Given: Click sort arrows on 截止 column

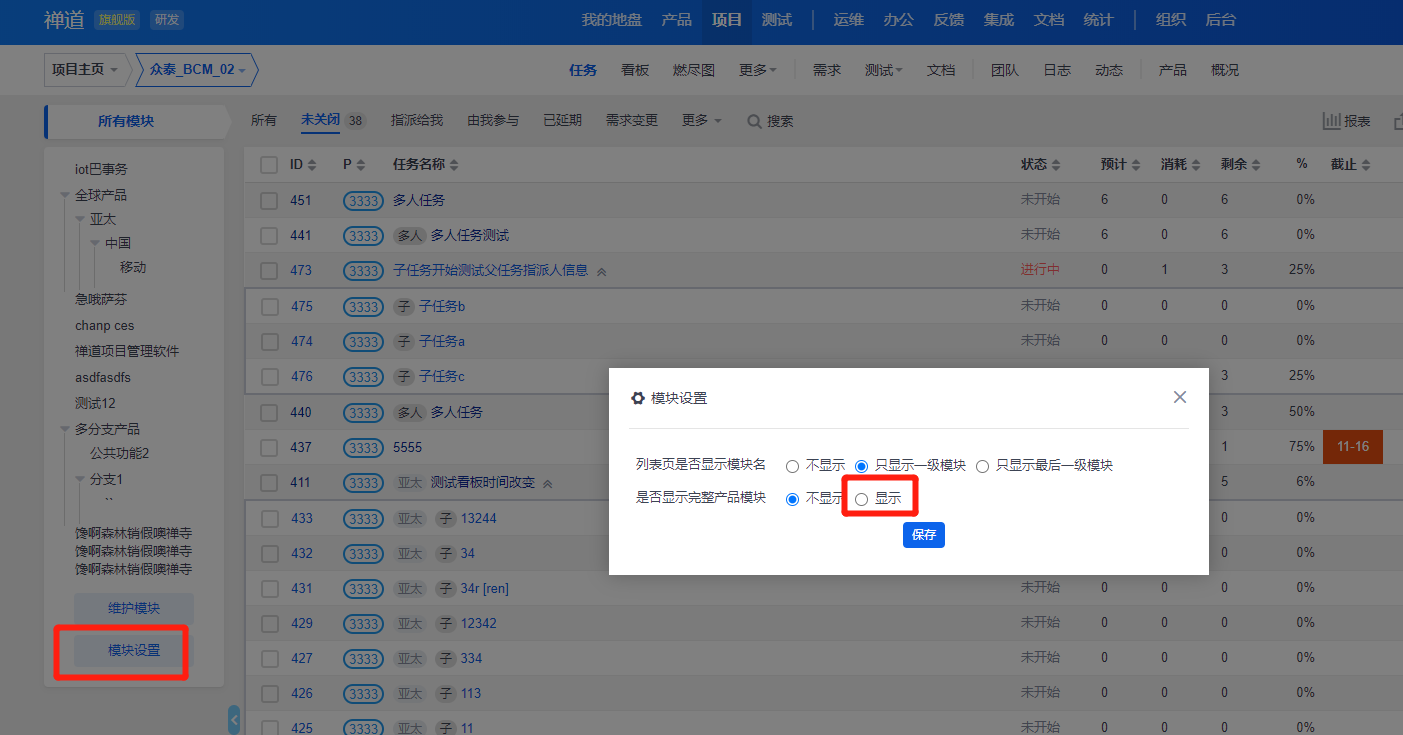Looking at the screenshot, I should [x=1366, y=165].
